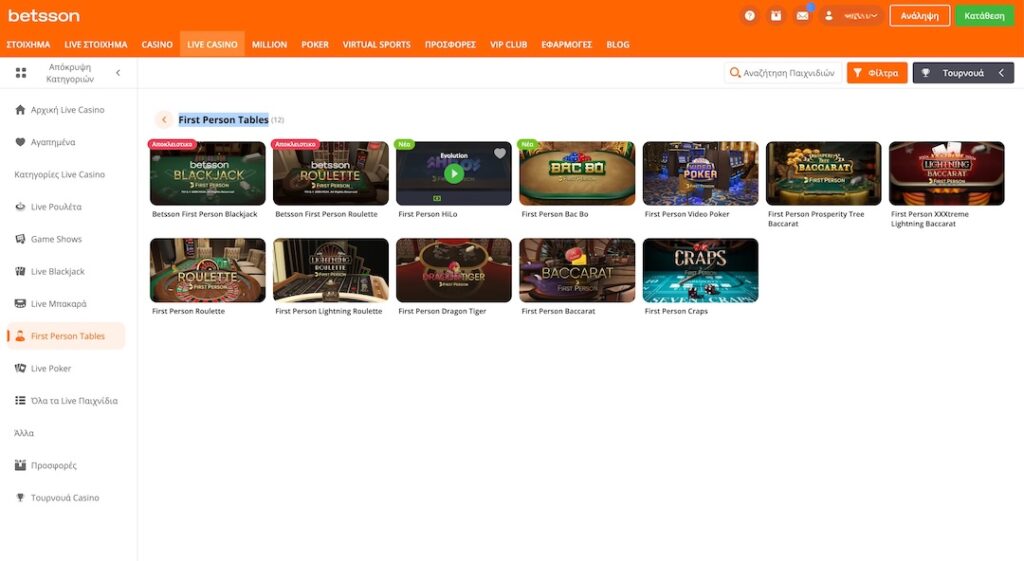Click the help question mark icon
Screen dimensions: 1024x561
(x=750, y=16)
